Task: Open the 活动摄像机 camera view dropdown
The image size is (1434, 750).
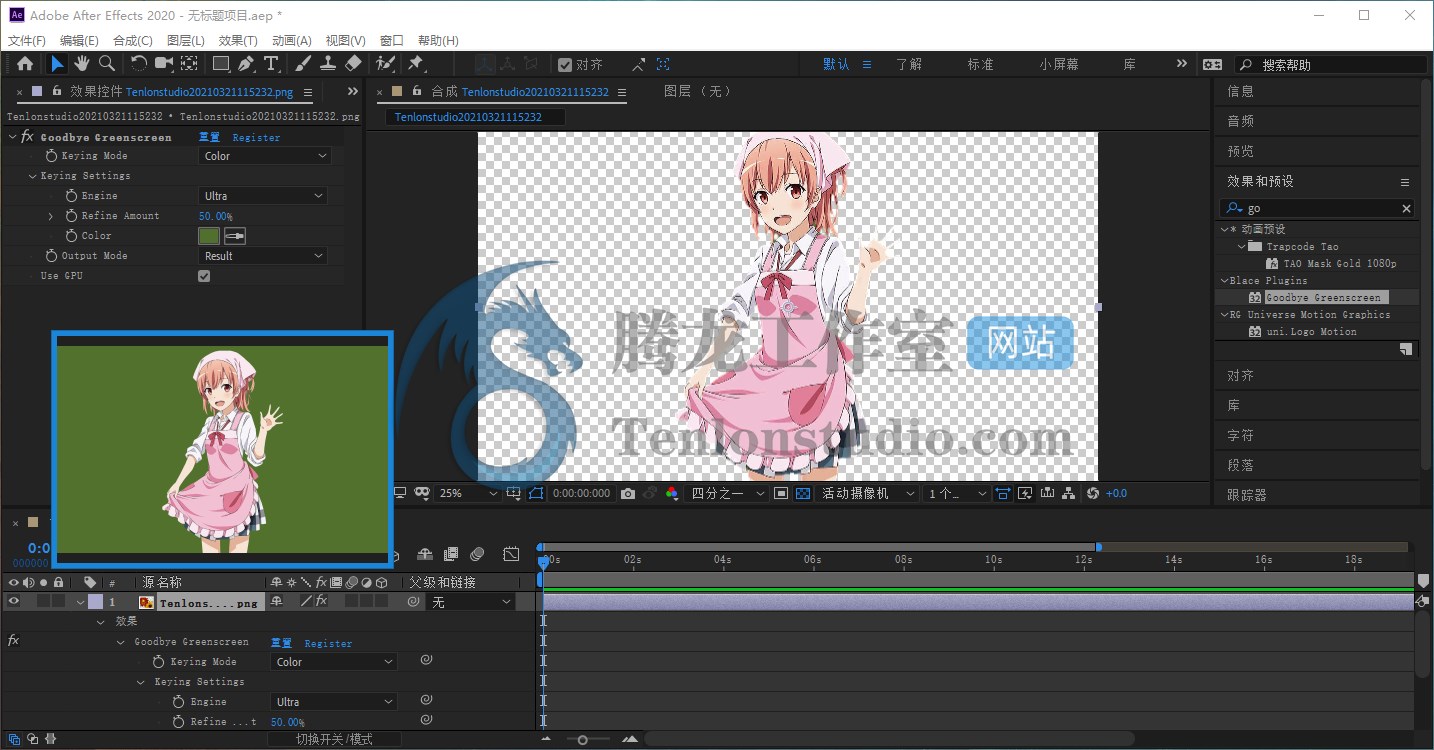Action: coord(868,493)
